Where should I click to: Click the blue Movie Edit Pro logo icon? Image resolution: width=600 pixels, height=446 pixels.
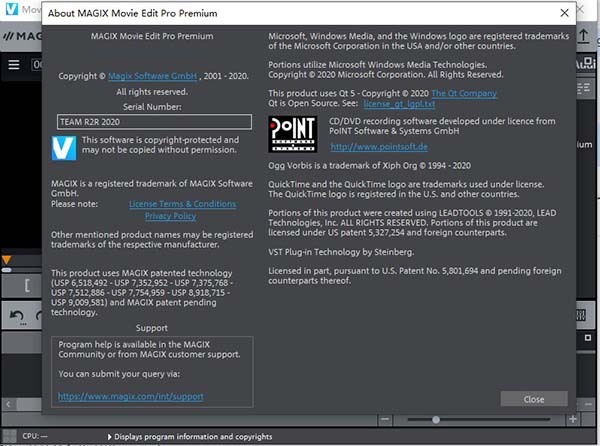point(64,148)
